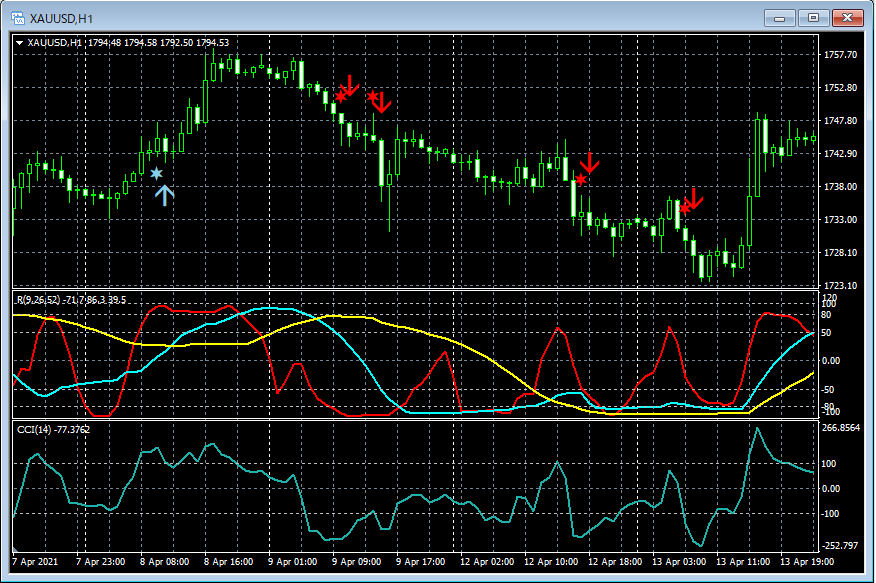Maximize the XAUUSD,H1 chart window
This screenshot has width=876, height=583.
coord(815,17)
